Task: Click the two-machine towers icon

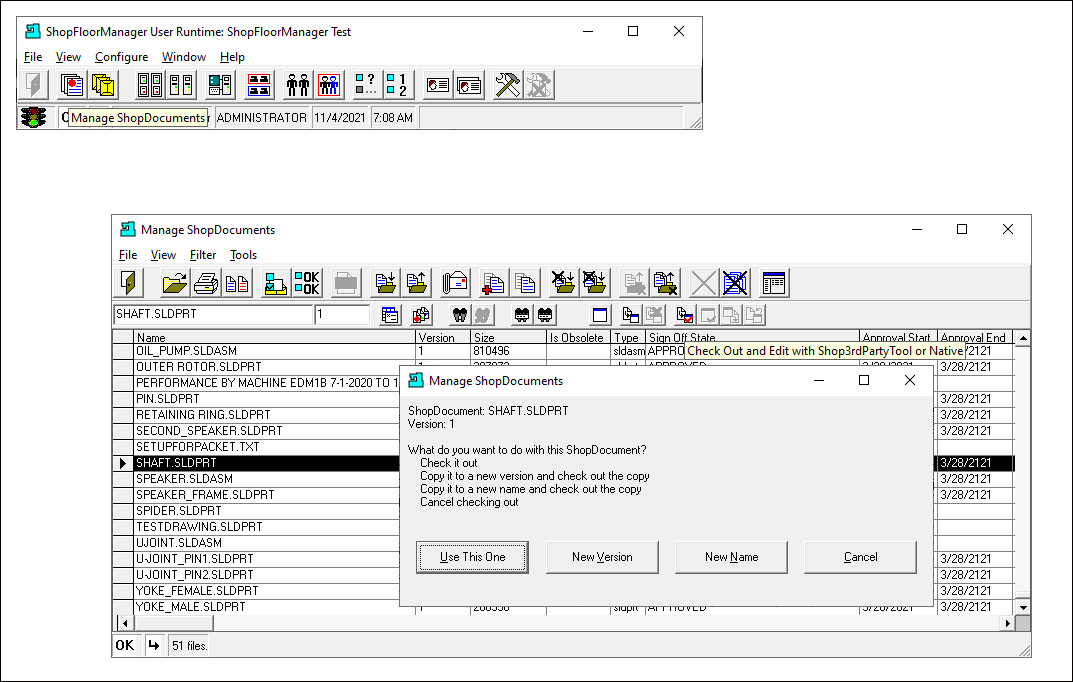Action: click(181, 85)
